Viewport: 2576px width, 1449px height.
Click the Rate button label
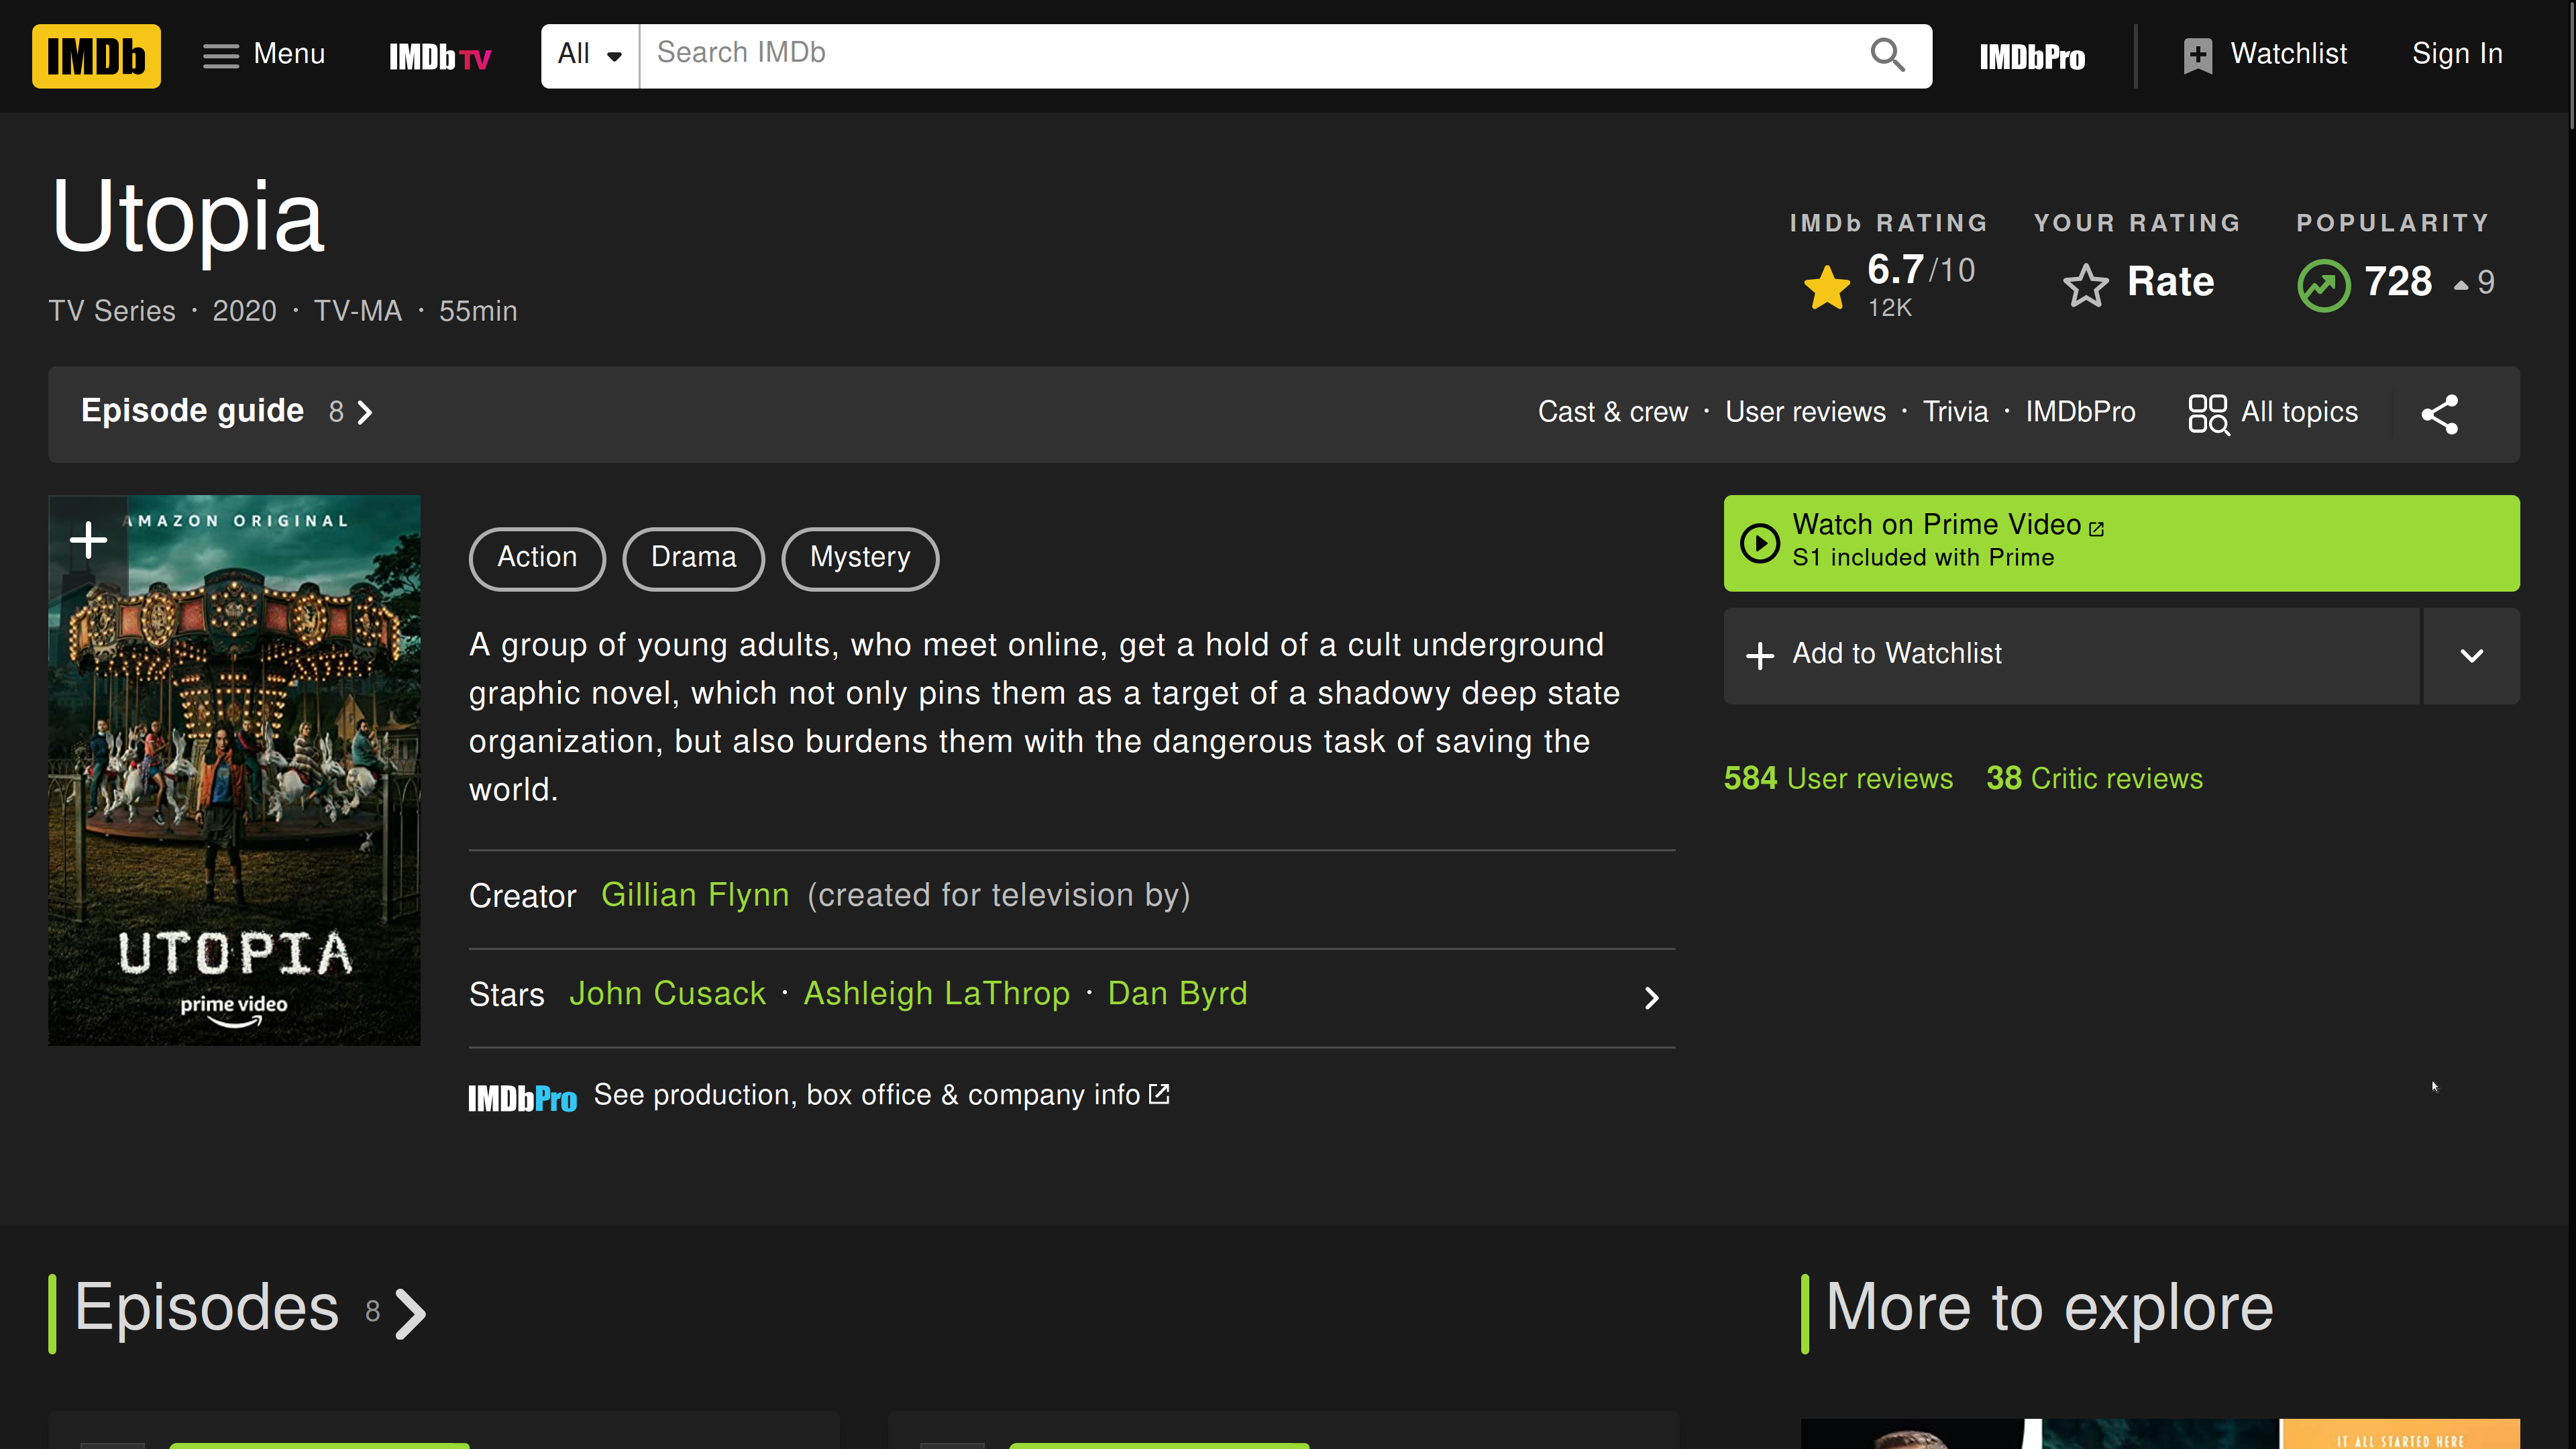2170,282
